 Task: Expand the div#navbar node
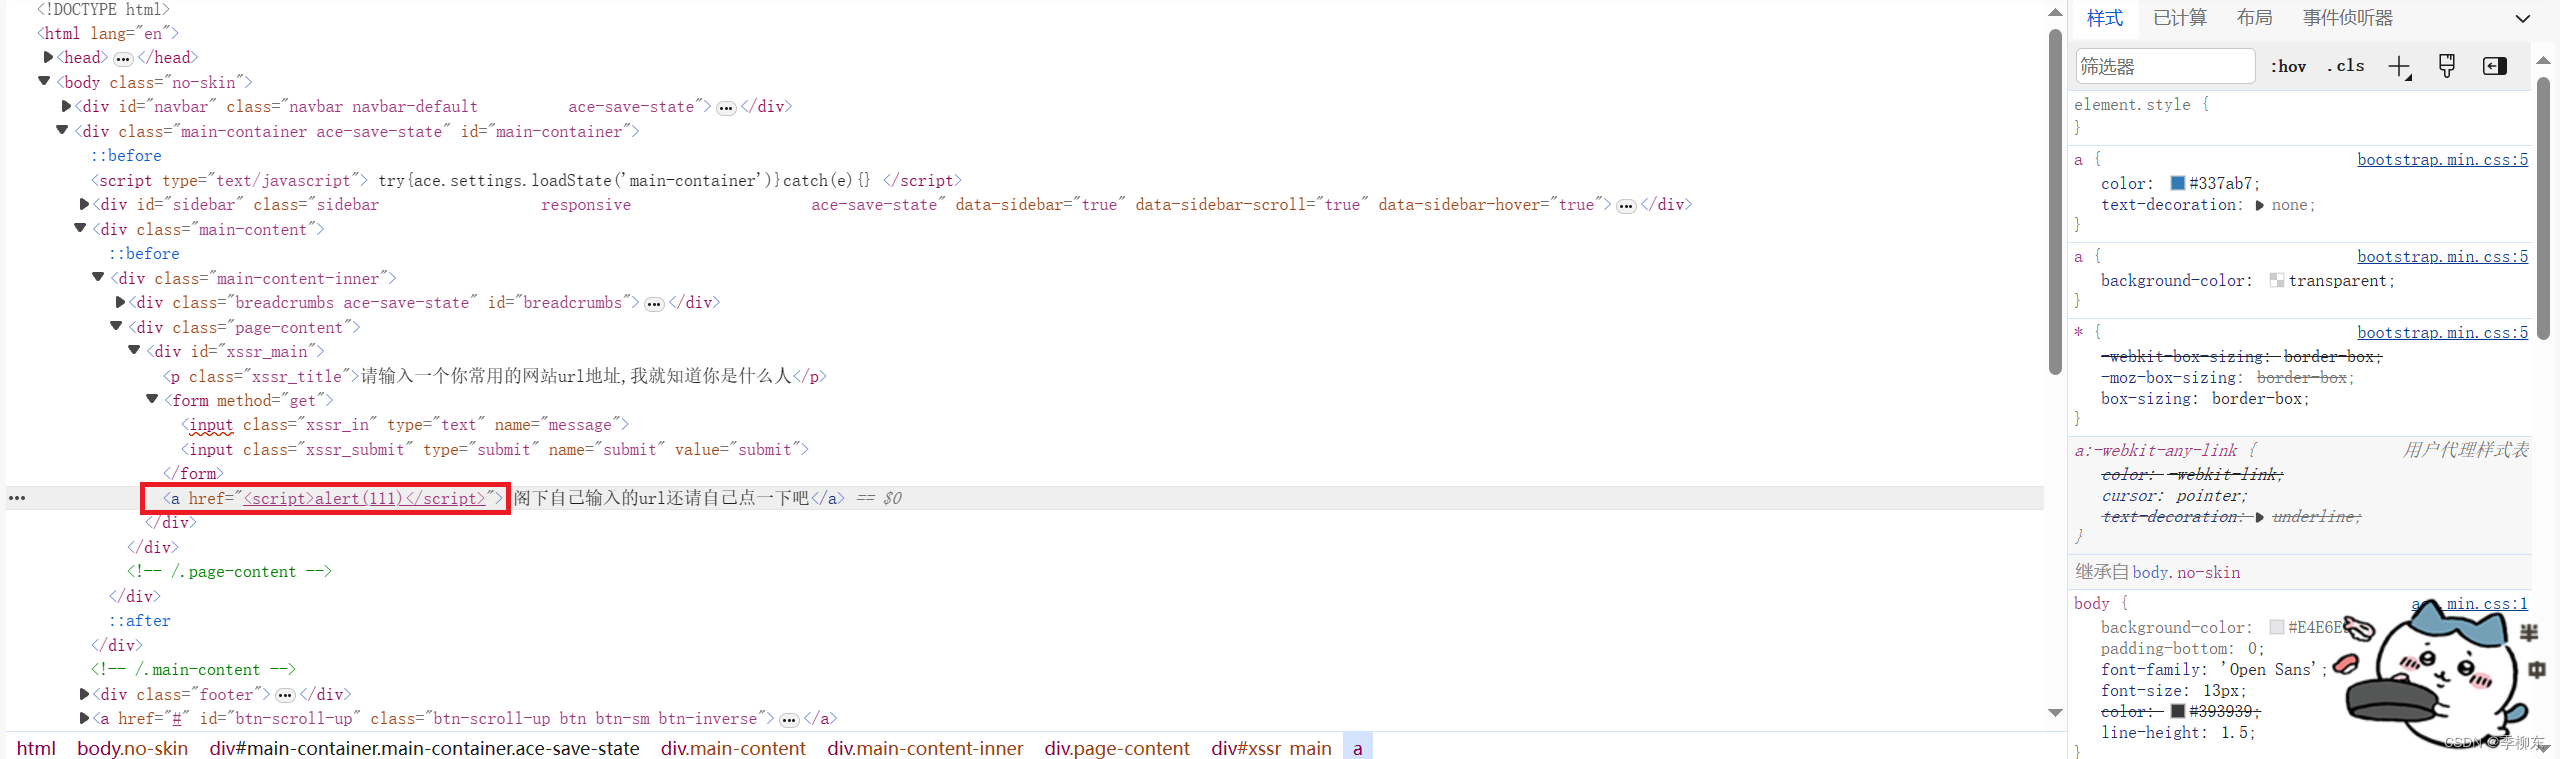66,106
